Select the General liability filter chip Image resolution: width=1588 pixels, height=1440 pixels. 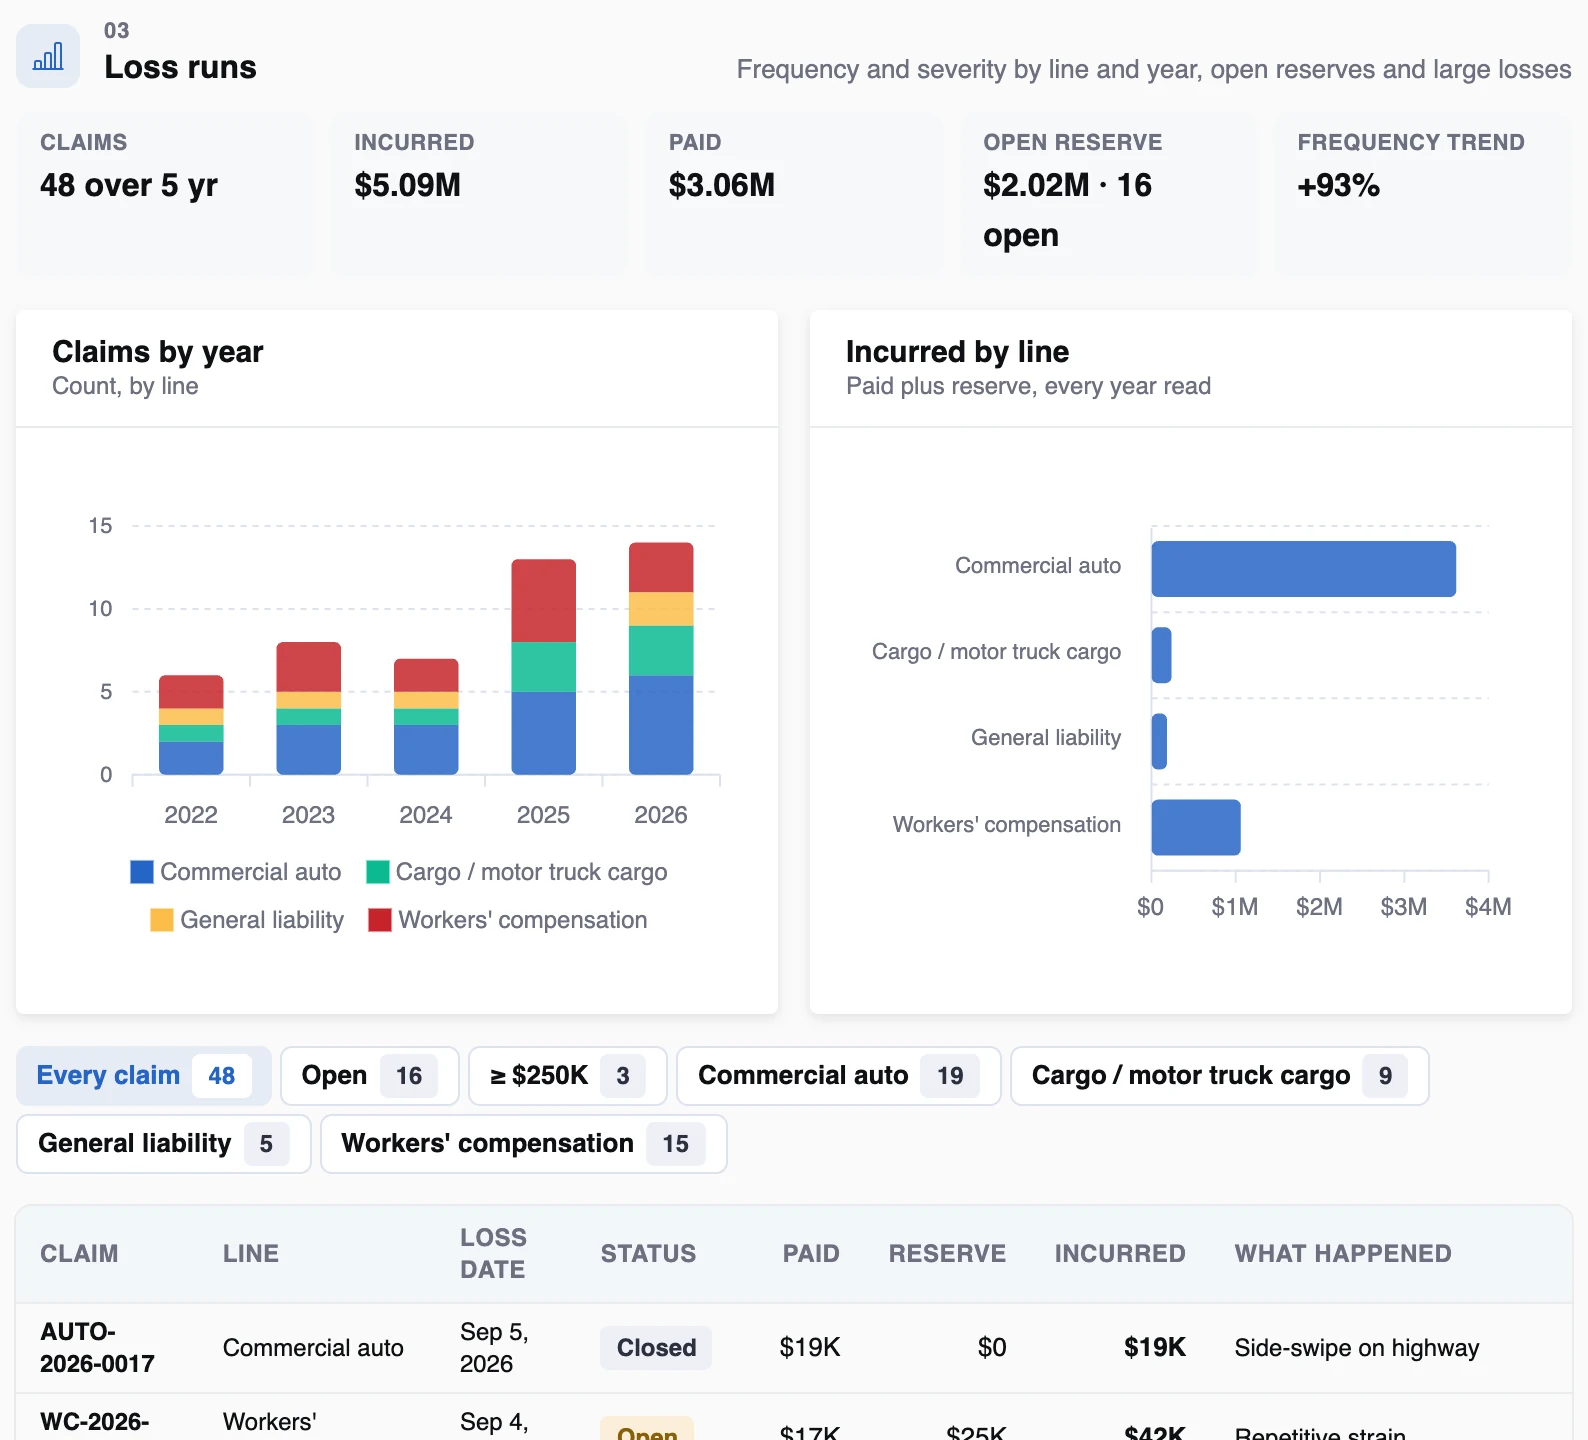tap(164, 1144)
